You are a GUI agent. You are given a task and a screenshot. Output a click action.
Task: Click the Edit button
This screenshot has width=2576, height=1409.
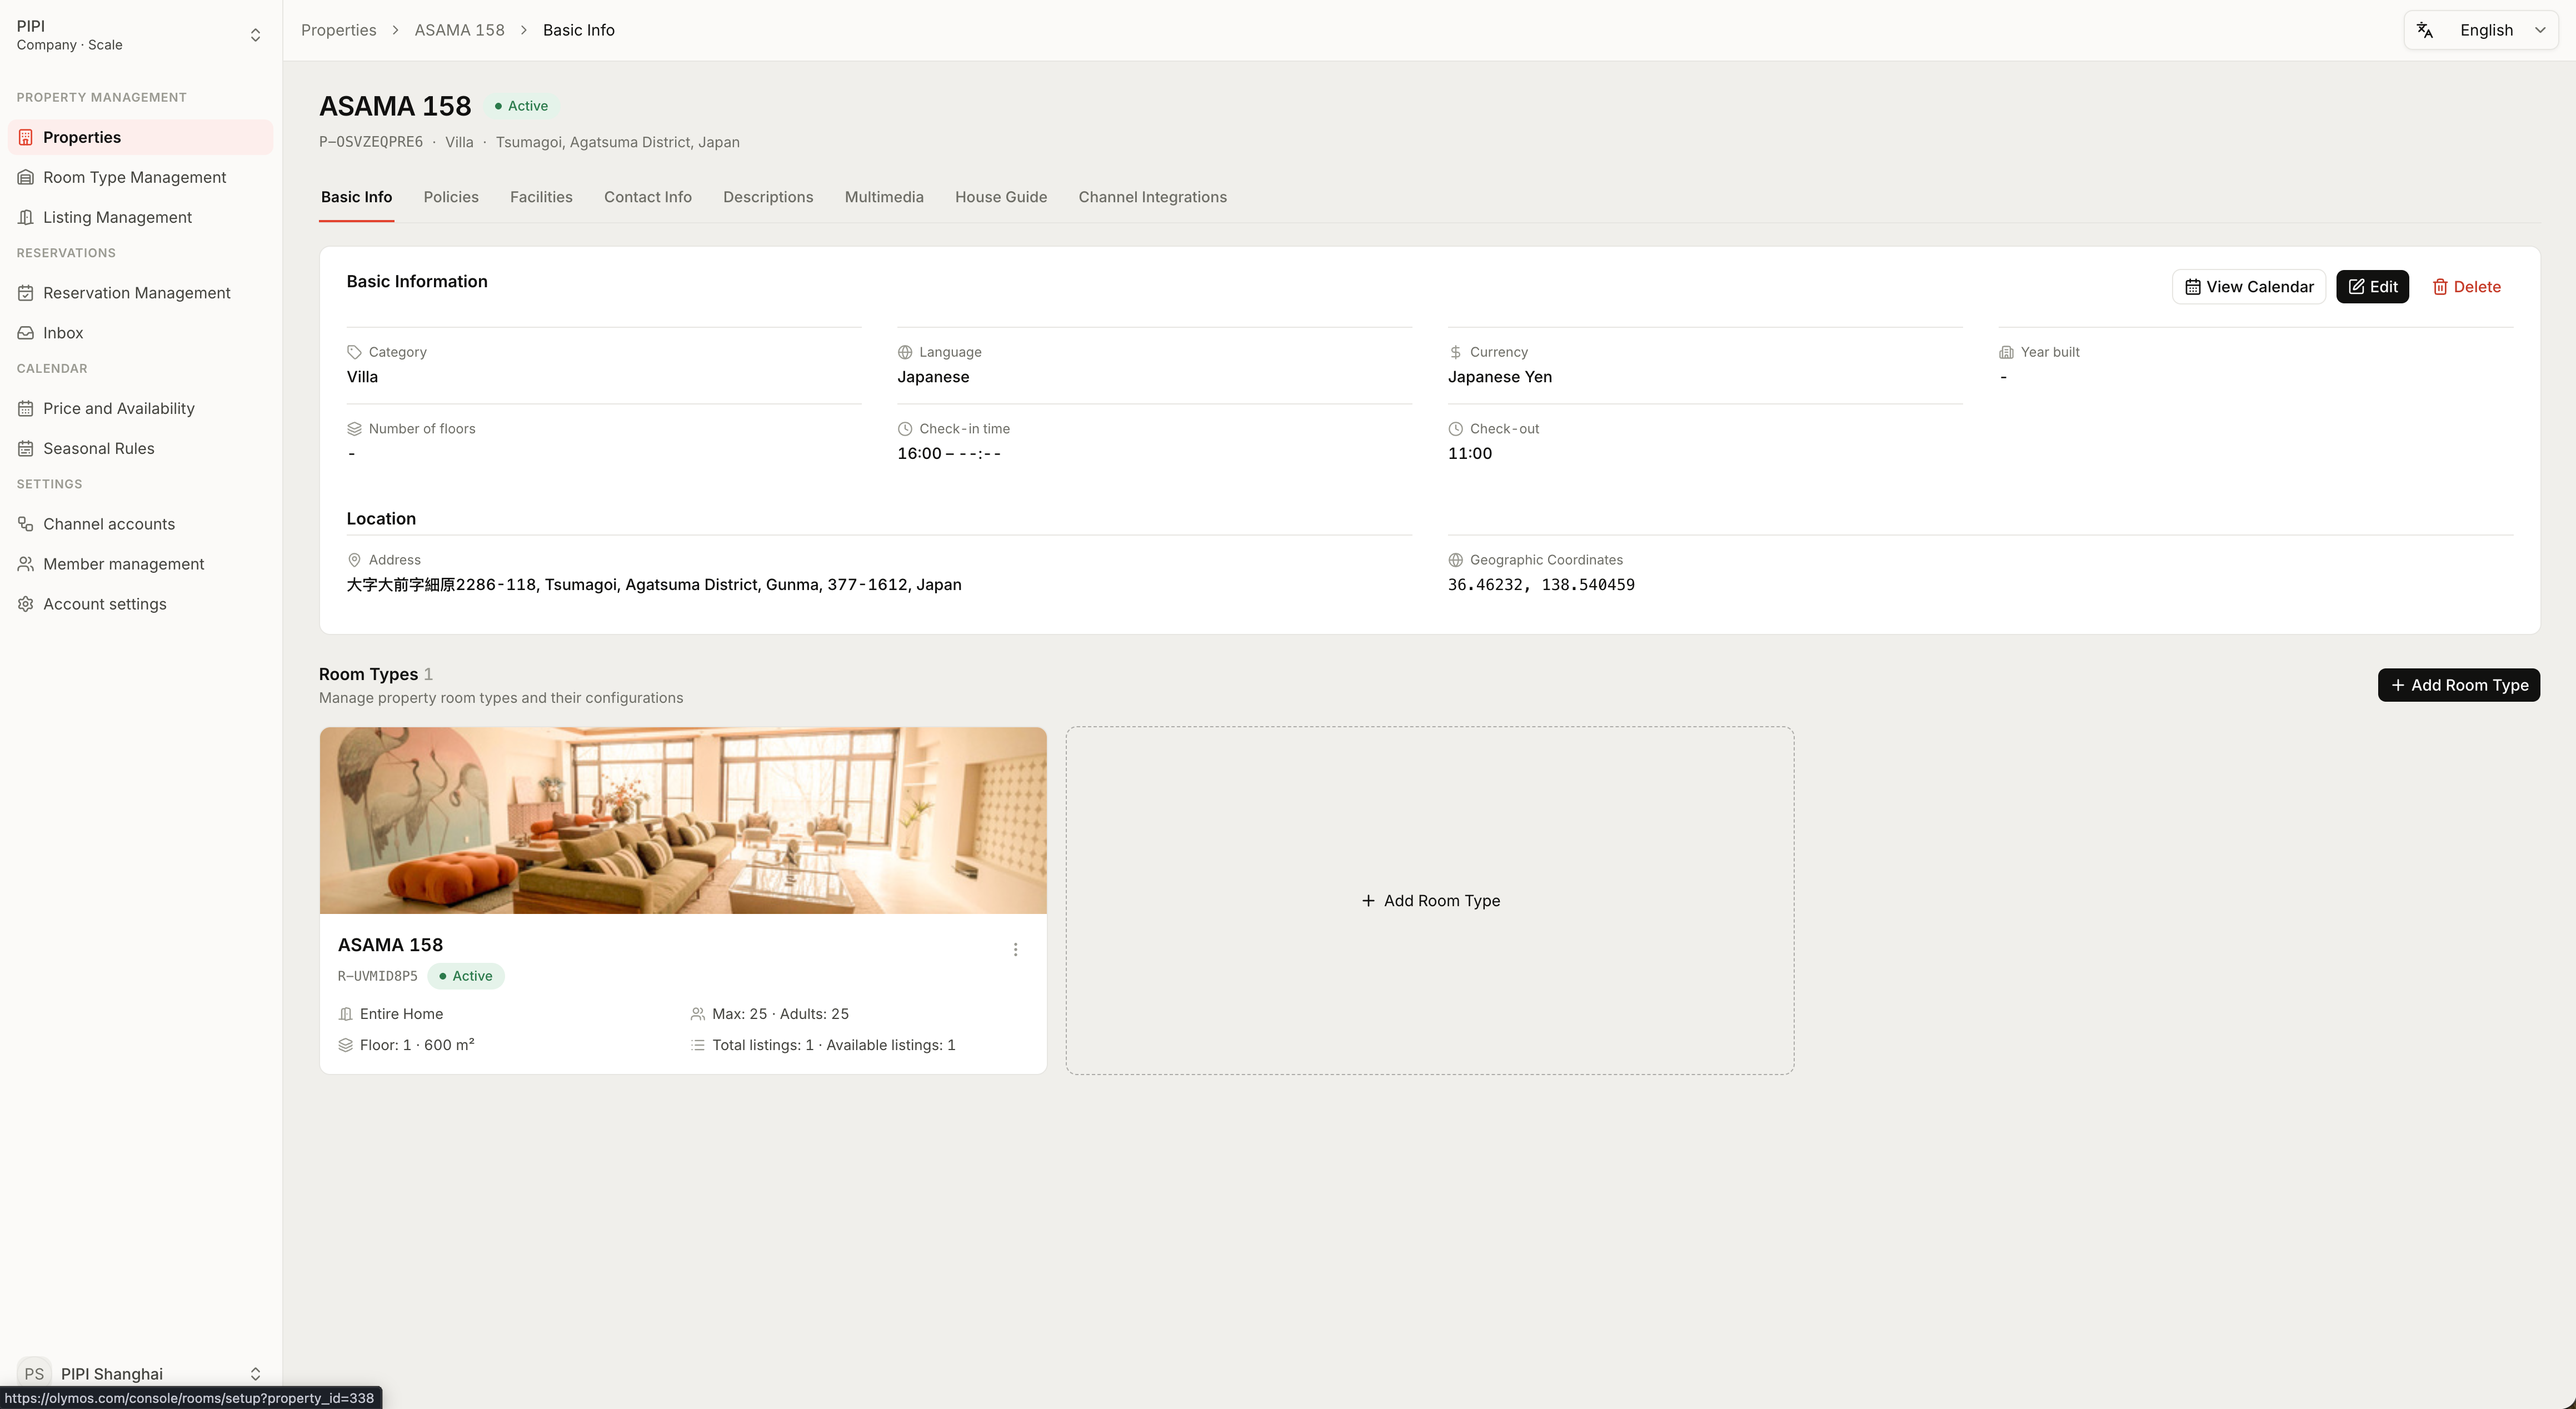(2372, 287)
